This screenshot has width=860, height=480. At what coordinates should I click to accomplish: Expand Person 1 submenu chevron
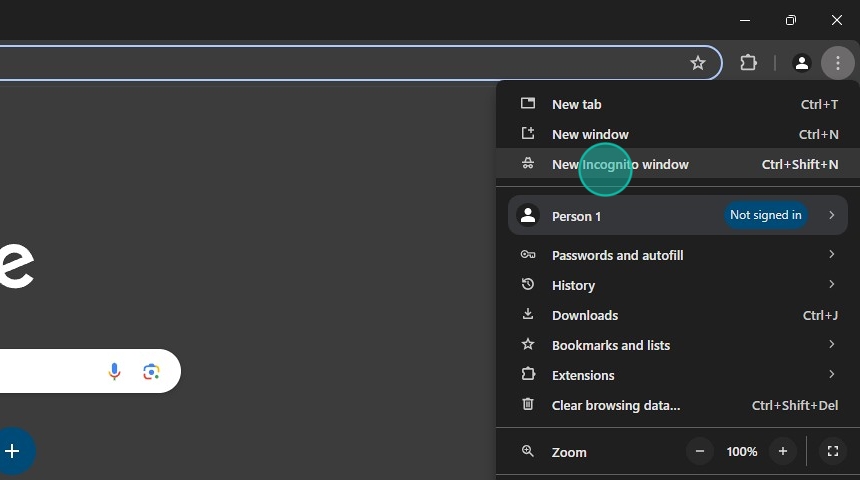coord(831,215)
